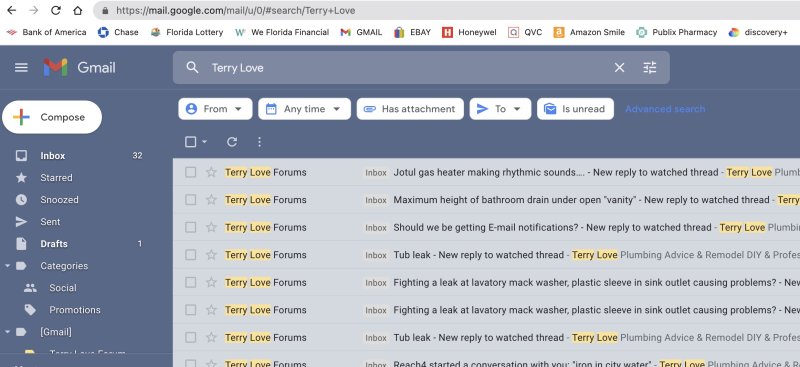The width and height of the screenshot is (800, 367).
Task: Open select-all dropdown arrow
Action: click(205, 142)
